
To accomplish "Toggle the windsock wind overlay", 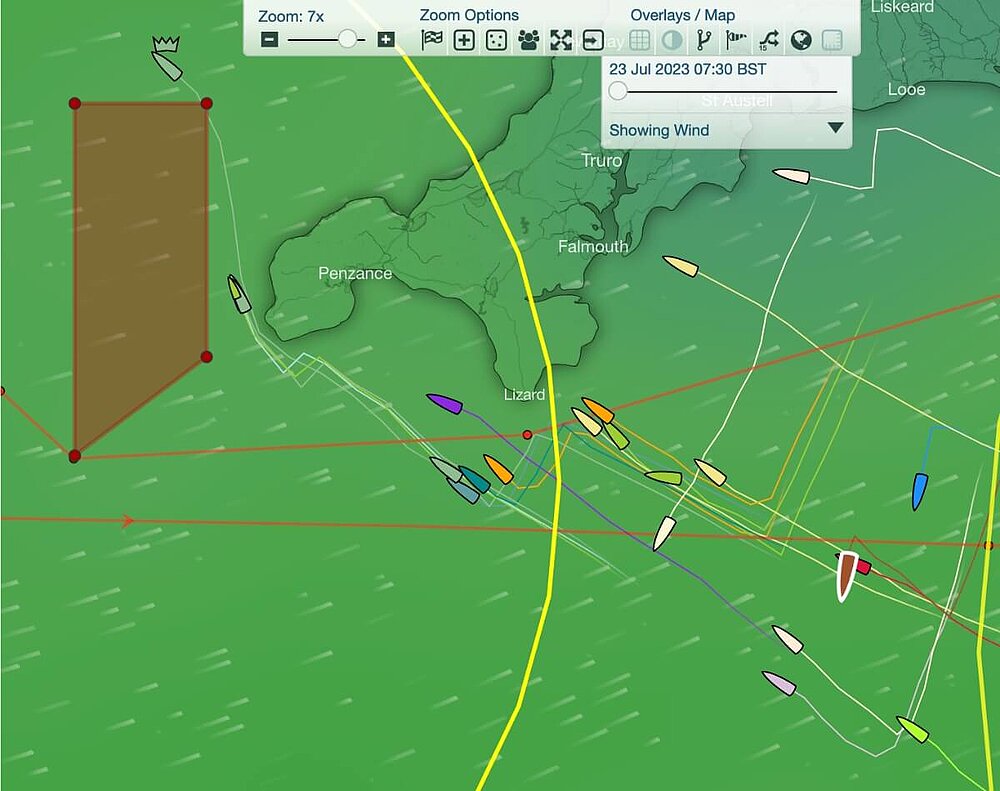I will click(736, 40).
